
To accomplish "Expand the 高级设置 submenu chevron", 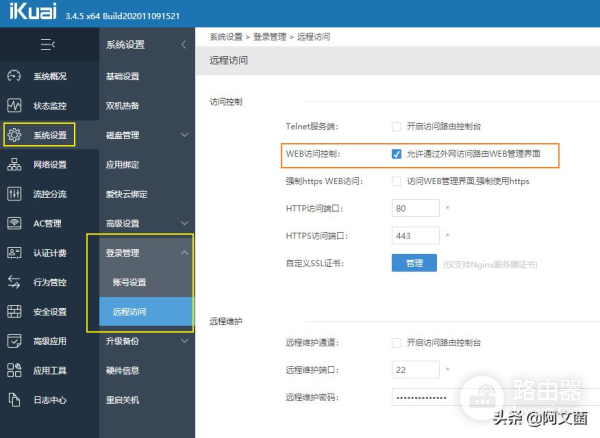I will pos(184,223).
